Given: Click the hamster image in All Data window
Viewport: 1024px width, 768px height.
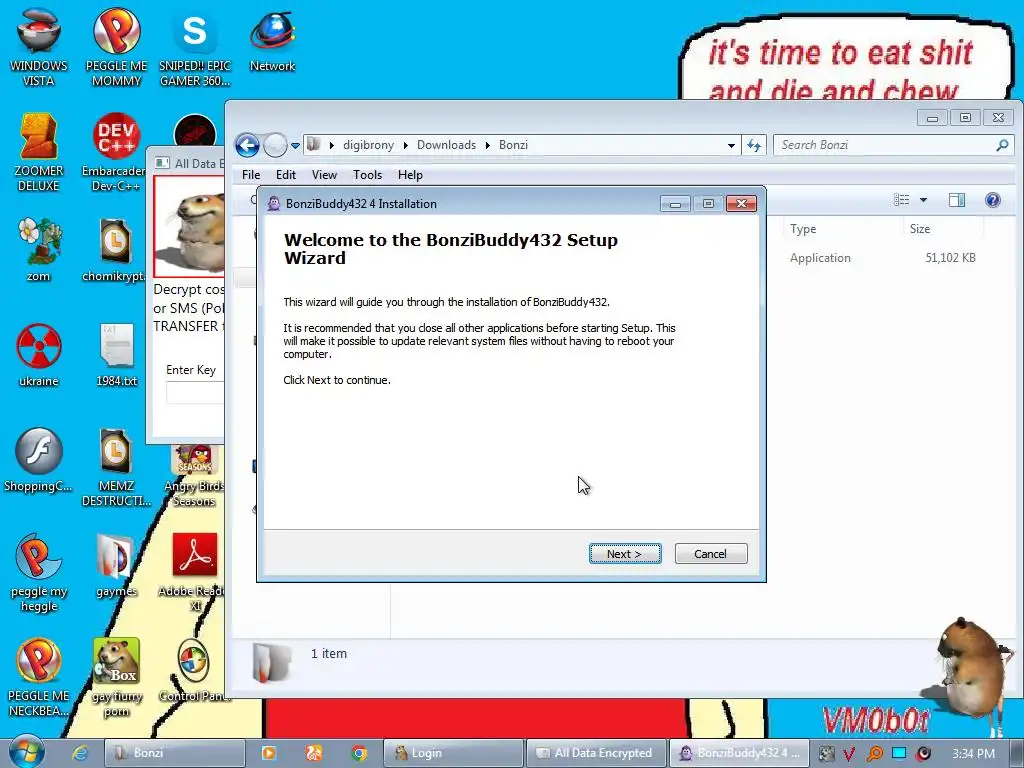Looking at the screenshot, I should coord(190,227).
